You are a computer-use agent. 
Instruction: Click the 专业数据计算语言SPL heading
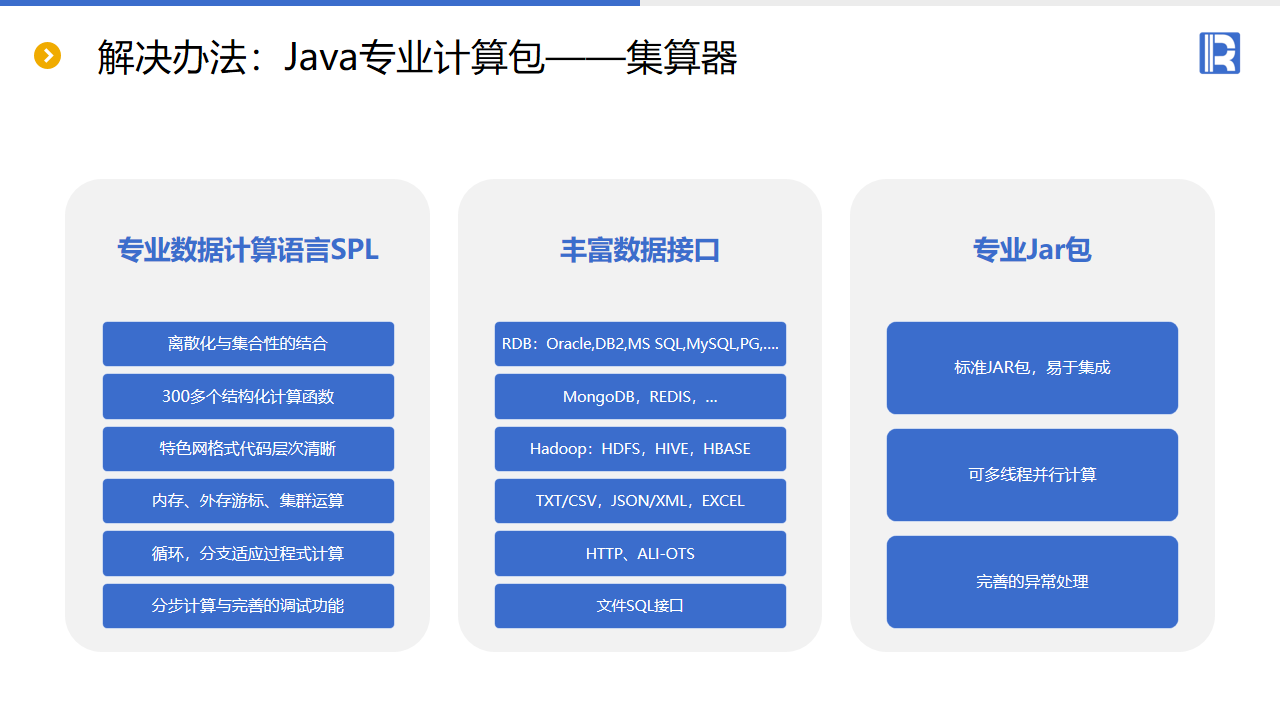[248, 250]
